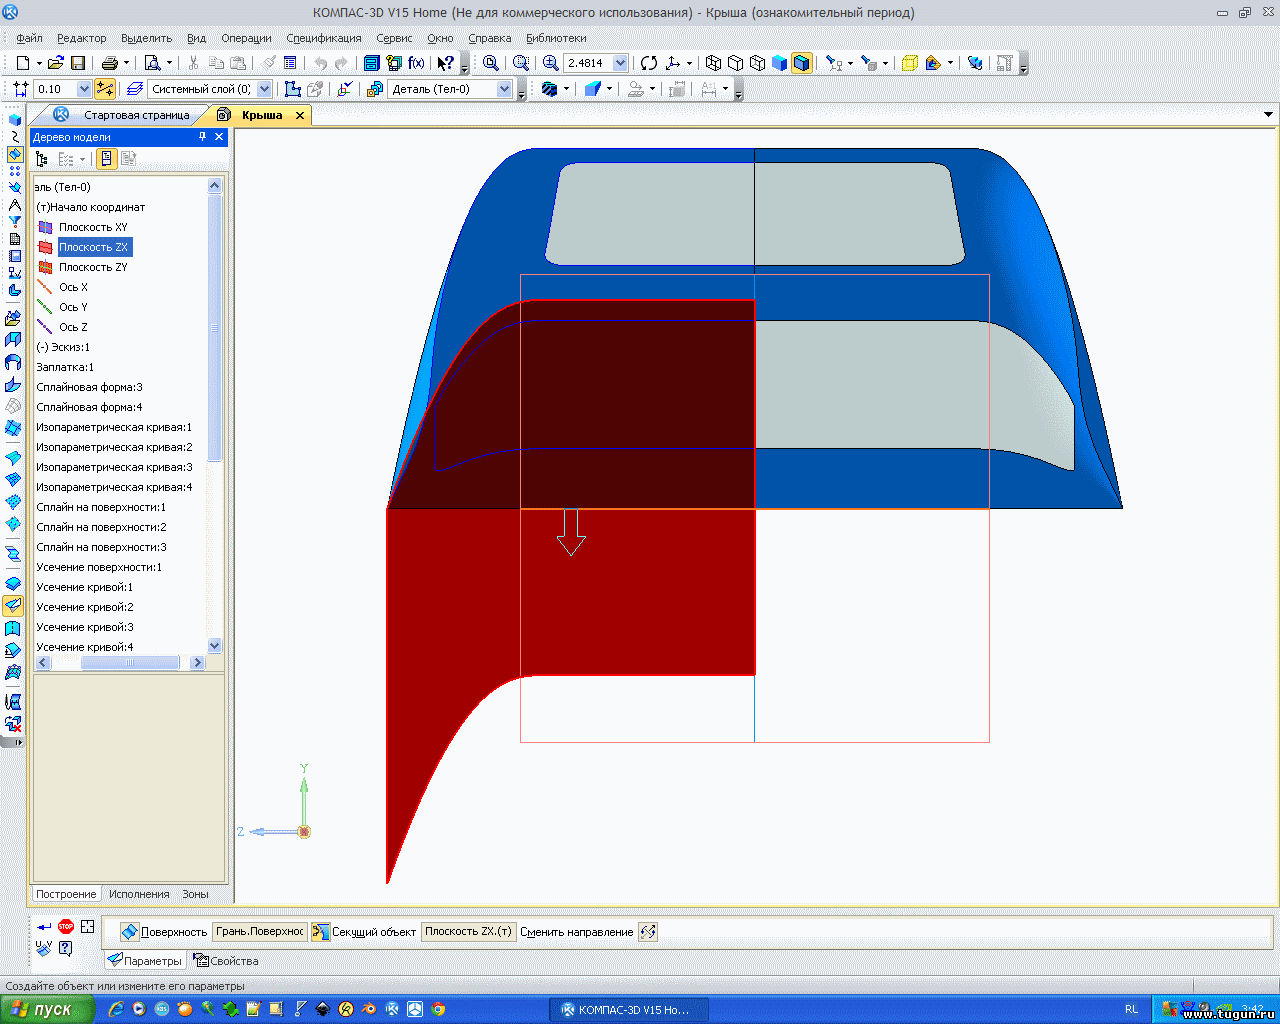Viewport: 1280px width, 1024px height.
Task: Click the Сменить направление direction icon
Action: pyautogui.click(x=648, y=932)
